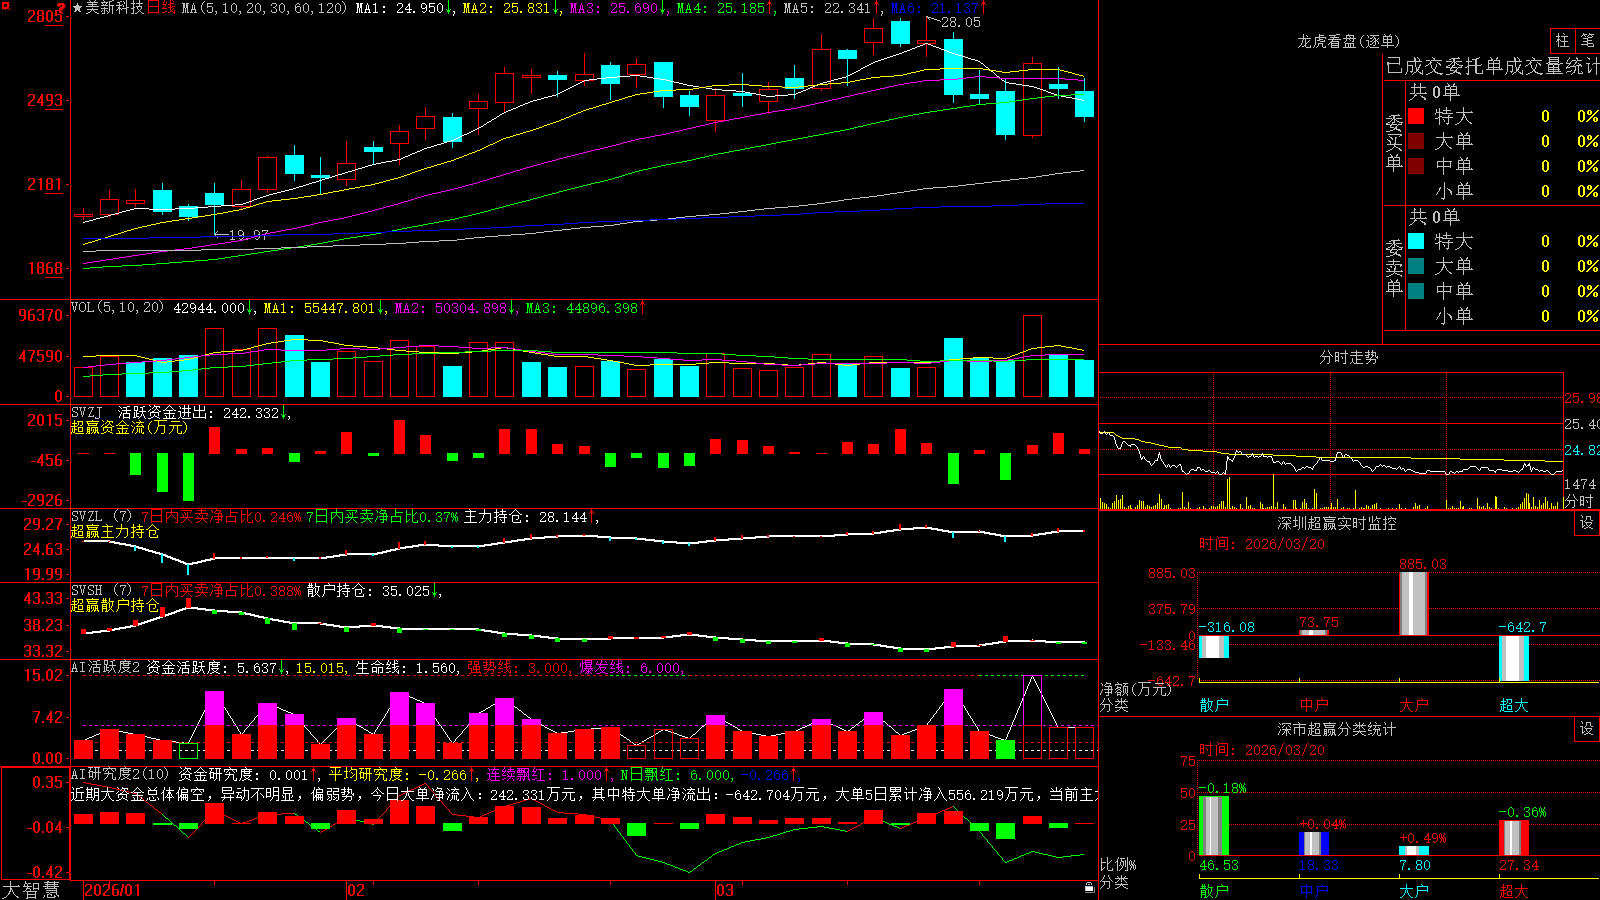Screen dimensions: 1600x900
Task: Click the 19.97 low price label
Action: click(248, 235)
